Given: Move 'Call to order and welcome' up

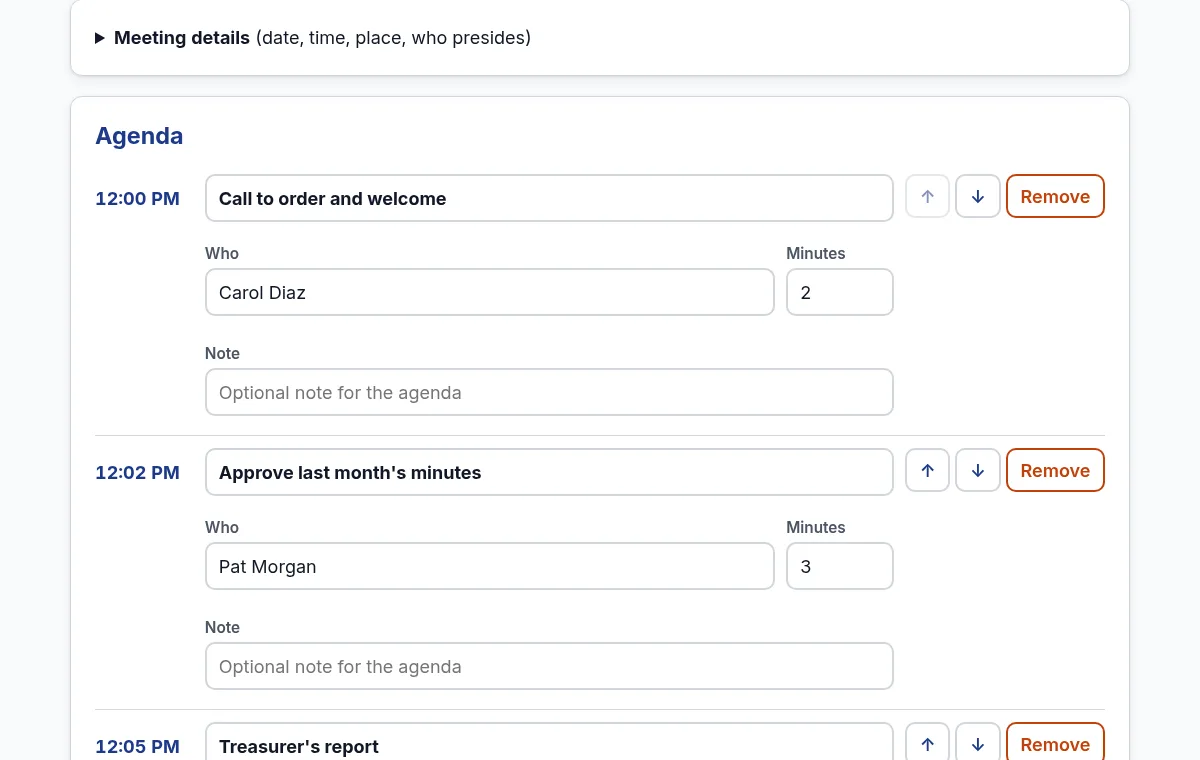Looking at the screenshot, I should pos(928,197).
